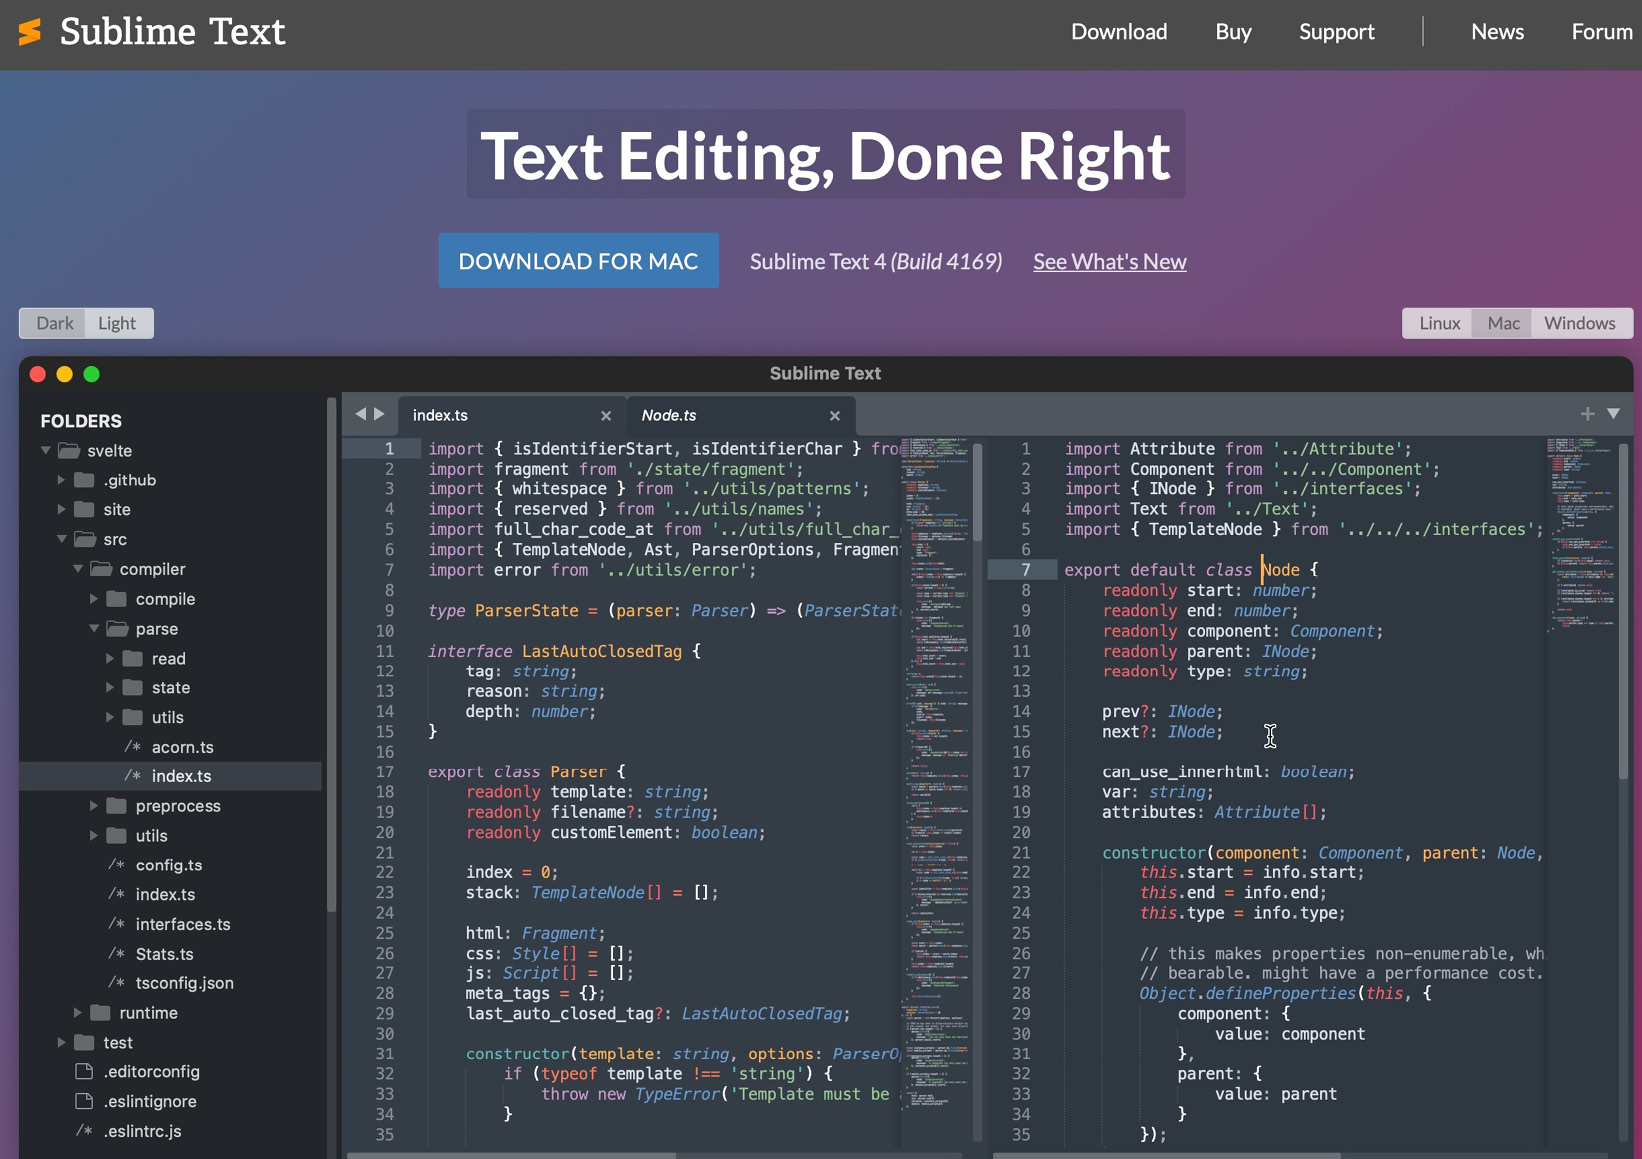Image resolution: width=1642 pixels, height=1159 pixels.
Task: Click the DOWNLOAD FOR MAC button
Action: click(x=578, y=261)
